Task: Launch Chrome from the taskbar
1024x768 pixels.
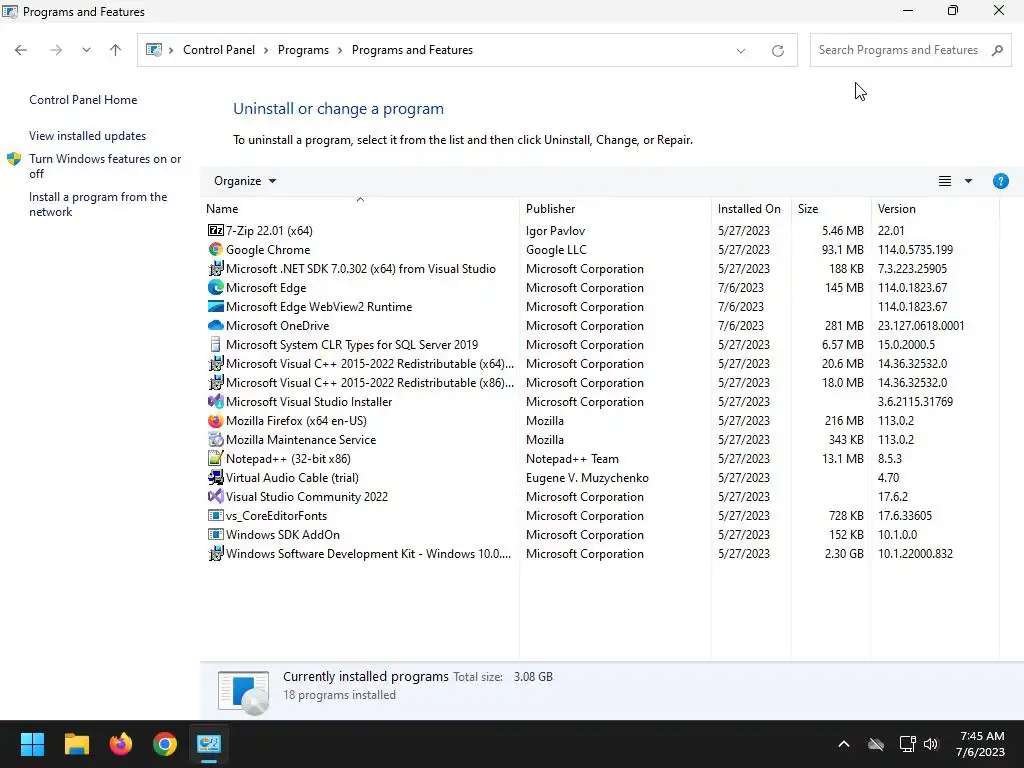Action: pos(165,744)
